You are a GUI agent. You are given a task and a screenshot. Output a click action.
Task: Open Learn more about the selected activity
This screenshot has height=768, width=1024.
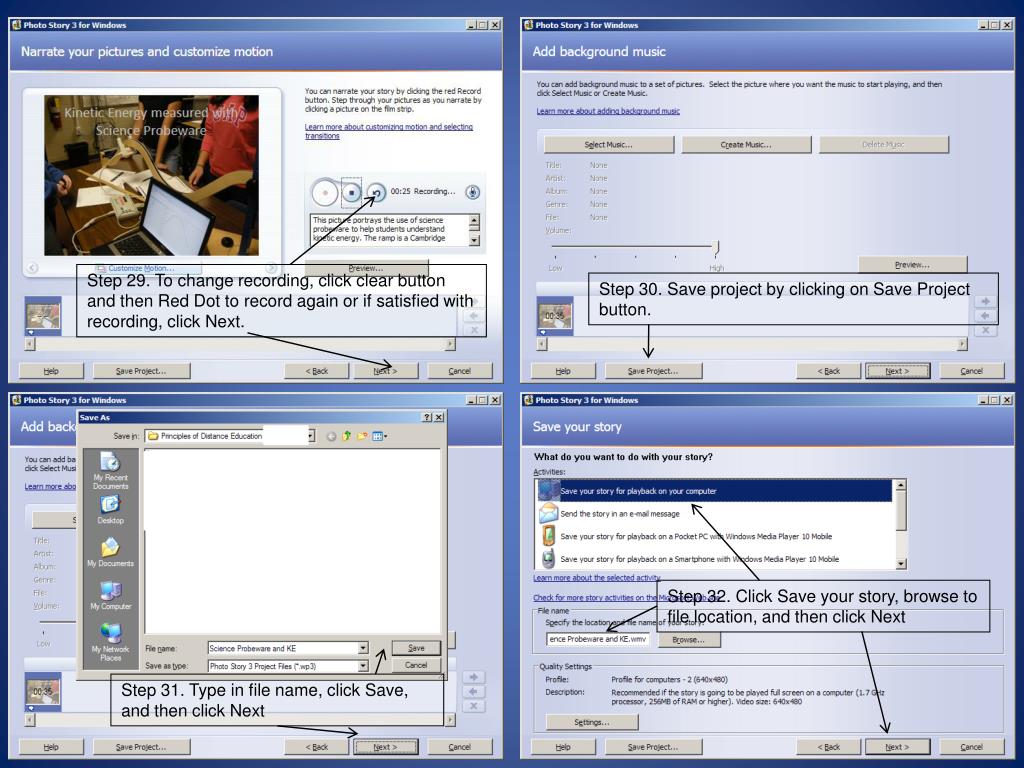[598, 578]
